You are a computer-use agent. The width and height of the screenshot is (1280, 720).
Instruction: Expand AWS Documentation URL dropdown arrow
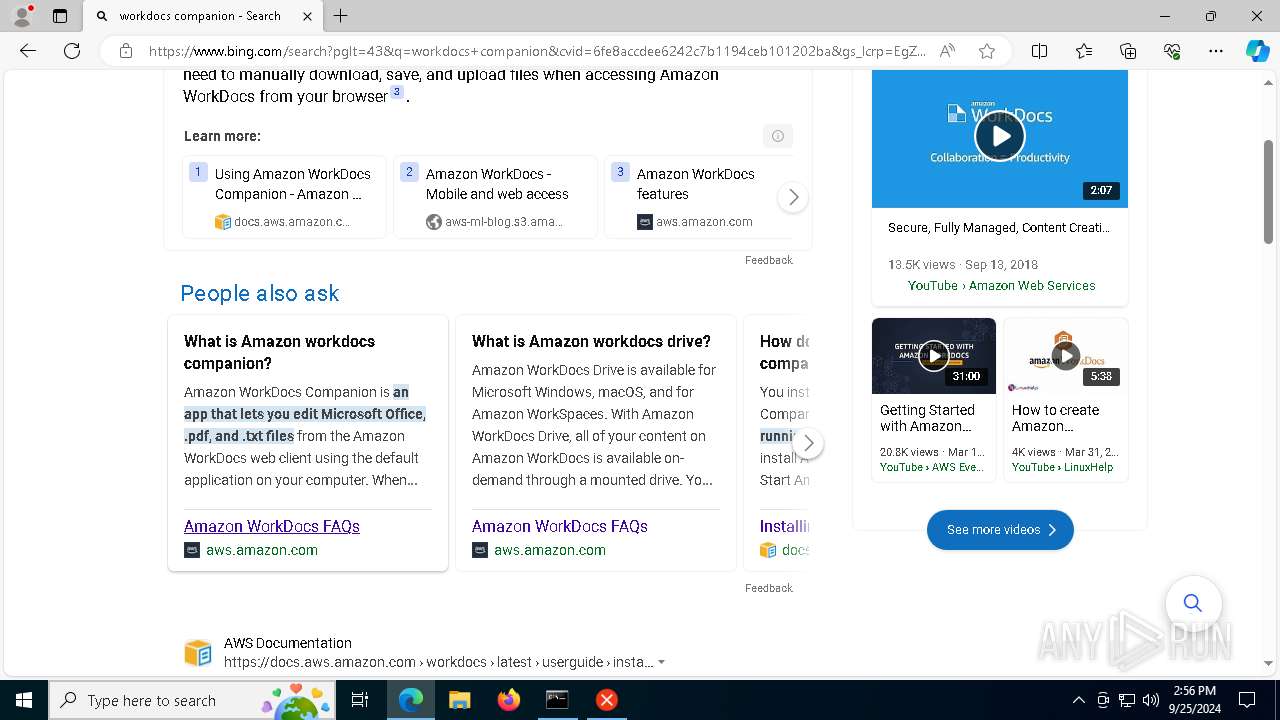[662, 662]
